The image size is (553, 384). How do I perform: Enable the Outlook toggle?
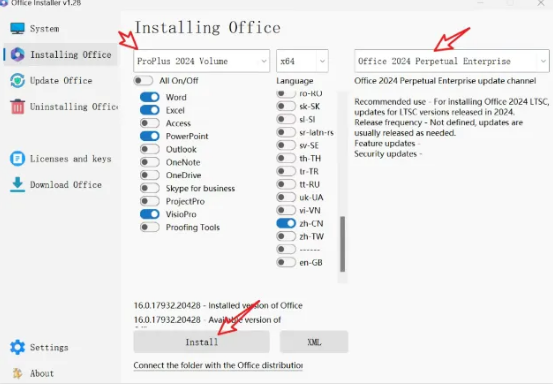150,149
